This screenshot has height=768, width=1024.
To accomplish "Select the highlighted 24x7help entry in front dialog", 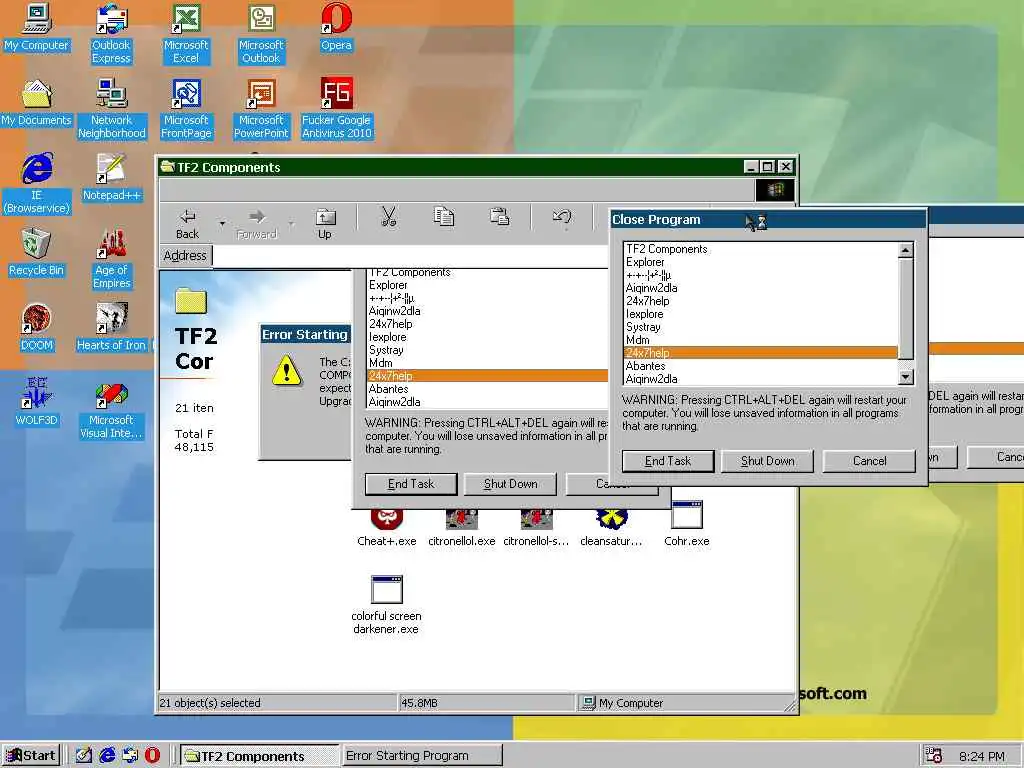I will [x=761, y=353].
